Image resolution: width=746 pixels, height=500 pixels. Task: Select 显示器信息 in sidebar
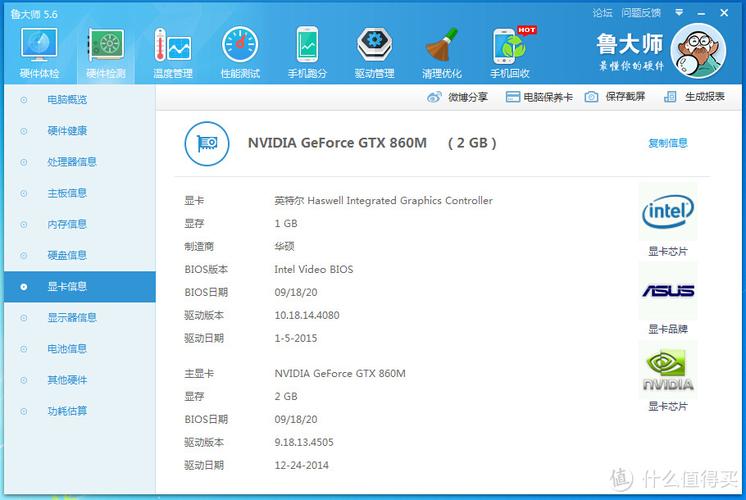coord(79,318)
